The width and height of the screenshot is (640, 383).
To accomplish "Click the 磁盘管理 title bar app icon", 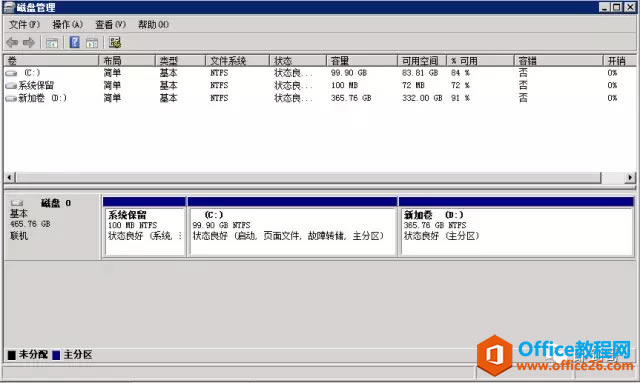I will coord(9,7).
